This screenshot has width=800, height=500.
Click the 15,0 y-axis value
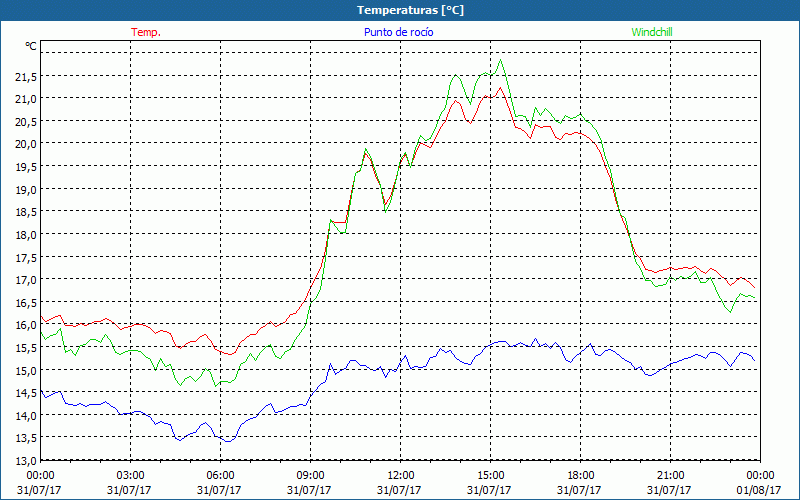point(26,370)
